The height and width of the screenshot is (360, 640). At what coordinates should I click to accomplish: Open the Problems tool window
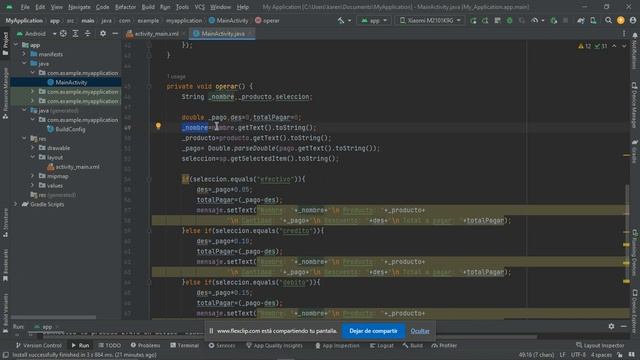point(145,346)
